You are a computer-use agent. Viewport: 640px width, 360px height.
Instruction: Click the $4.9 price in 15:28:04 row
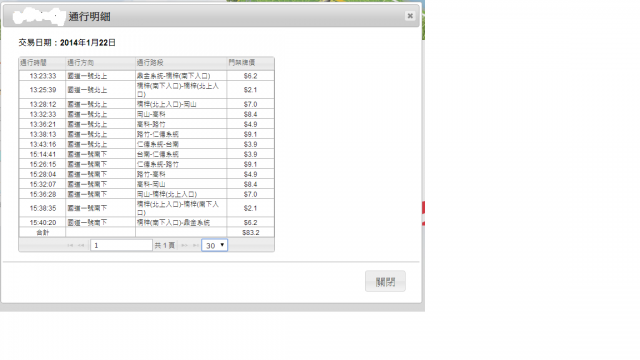point(250,174)
